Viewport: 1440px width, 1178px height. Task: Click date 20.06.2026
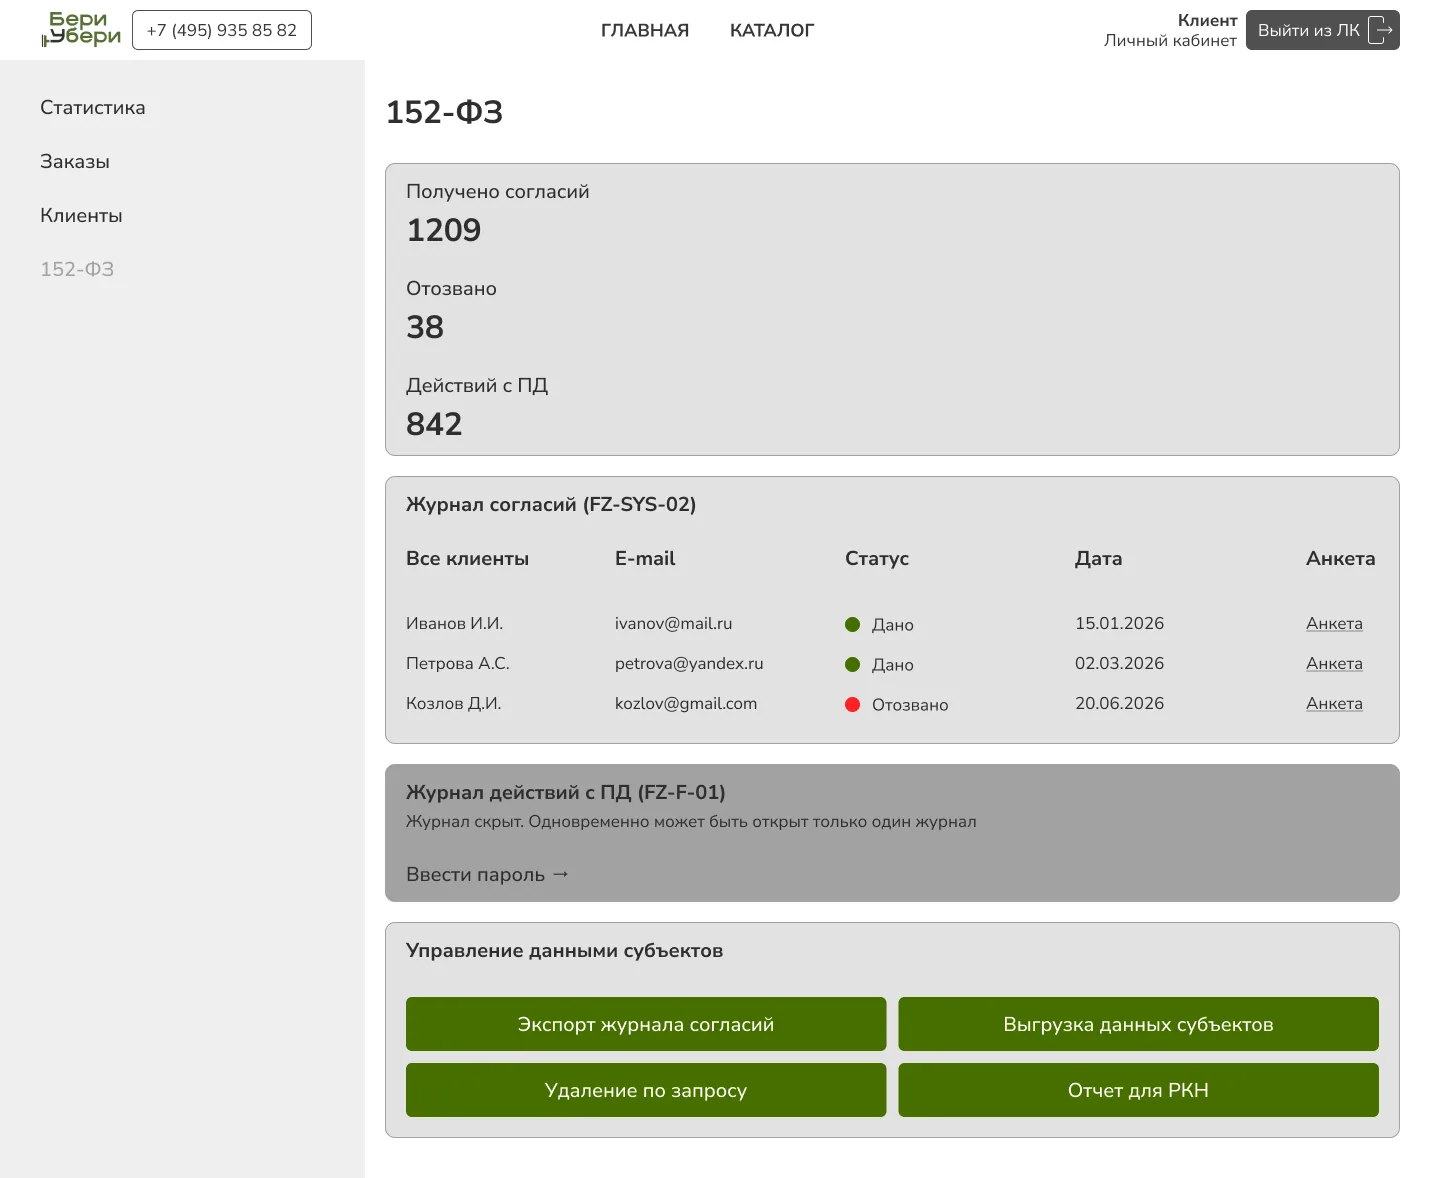(1119, 703)
